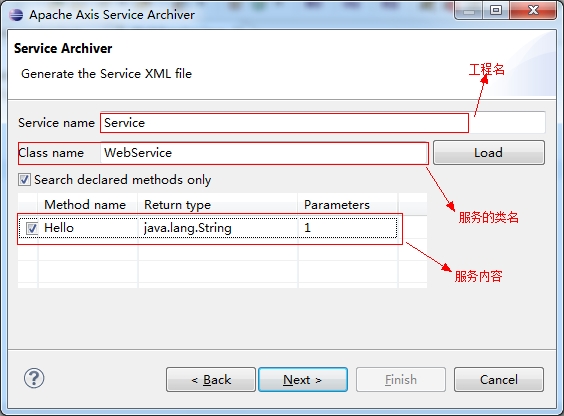Click the Method name column header

click(x=88, y=205)
